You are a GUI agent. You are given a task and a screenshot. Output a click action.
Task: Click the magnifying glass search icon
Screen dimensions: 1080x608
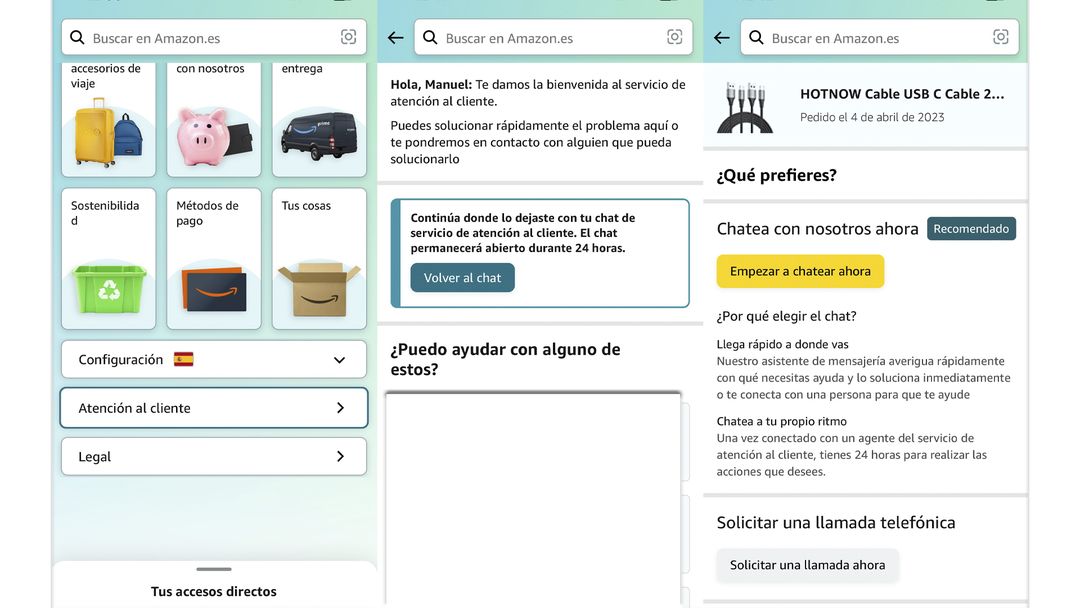point(76,36)
